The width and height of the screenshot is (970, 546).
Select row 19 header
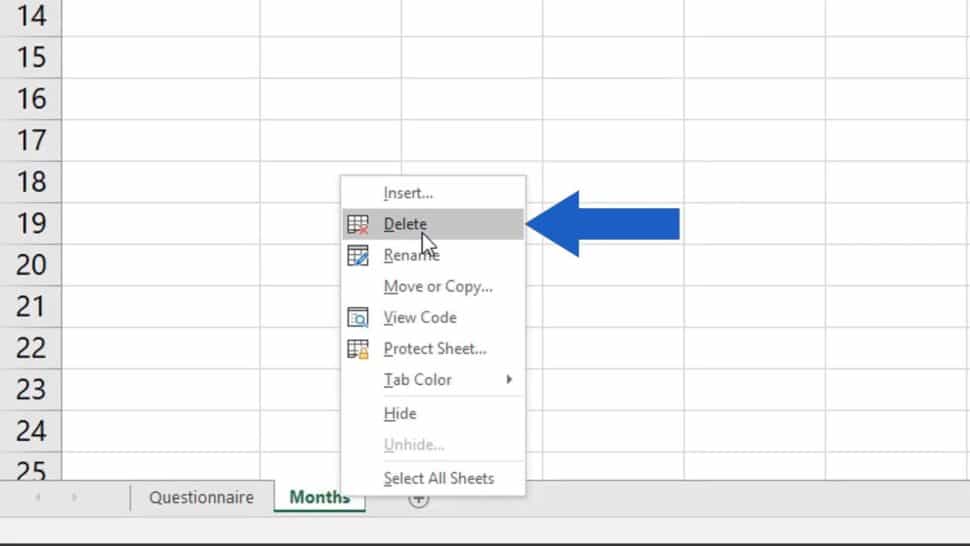[31, 223]
